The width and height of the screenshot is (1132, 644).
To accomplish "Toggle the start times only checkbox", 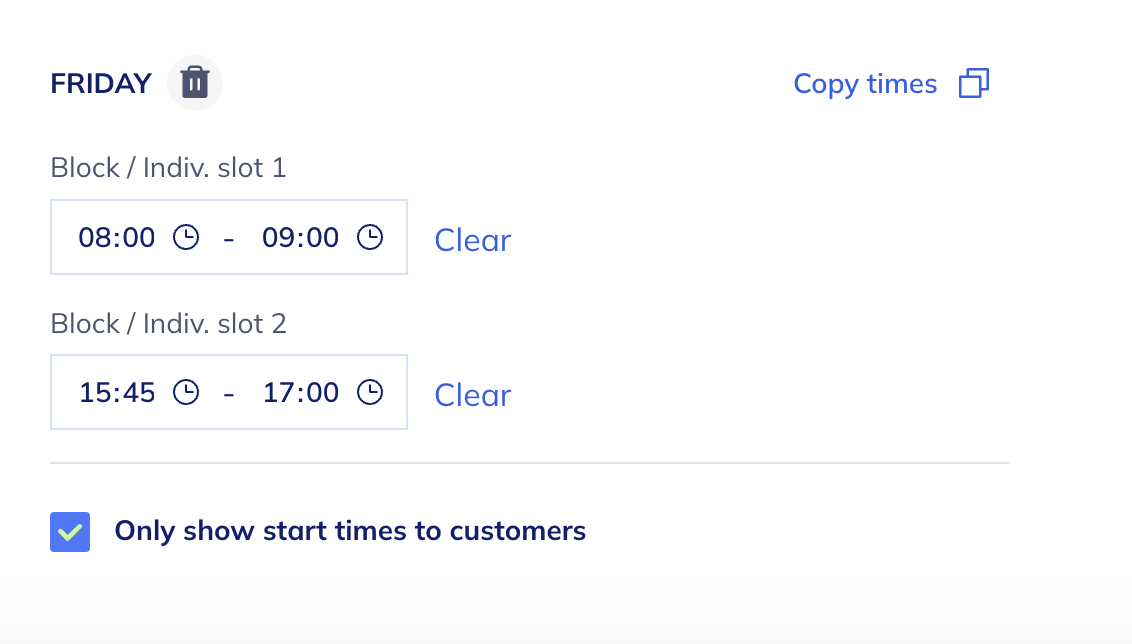I will tap(70, 532).
